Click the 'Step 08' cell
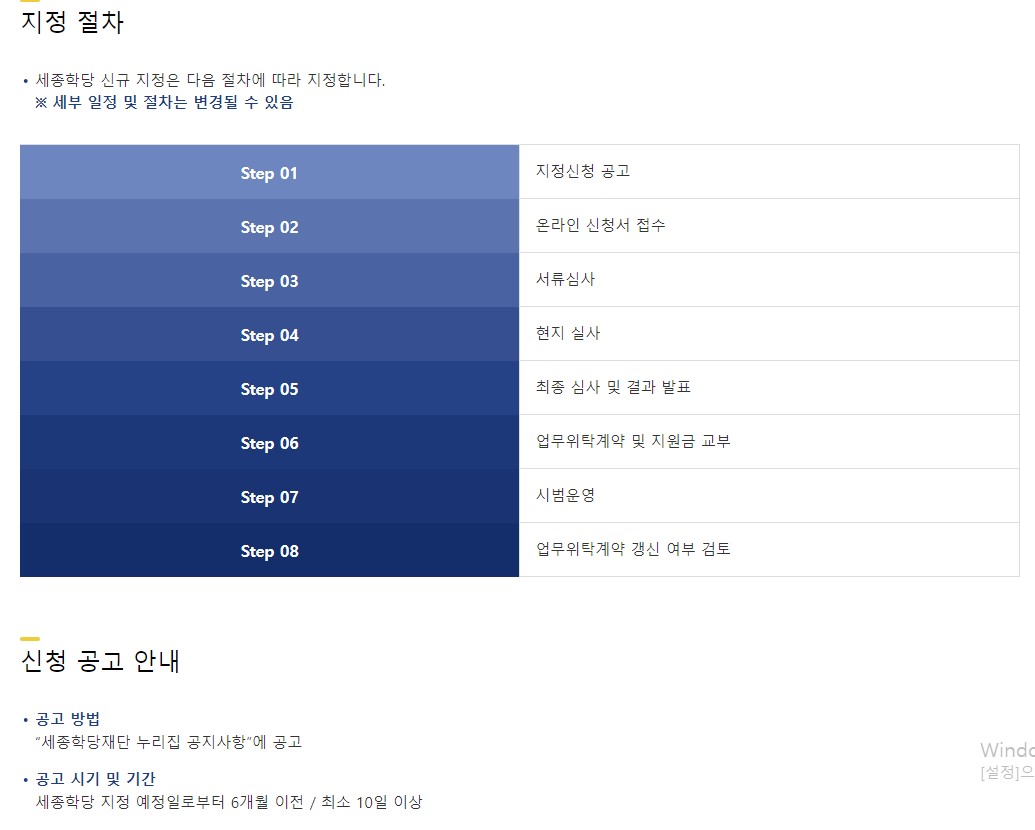 click(x=269, y=551)
